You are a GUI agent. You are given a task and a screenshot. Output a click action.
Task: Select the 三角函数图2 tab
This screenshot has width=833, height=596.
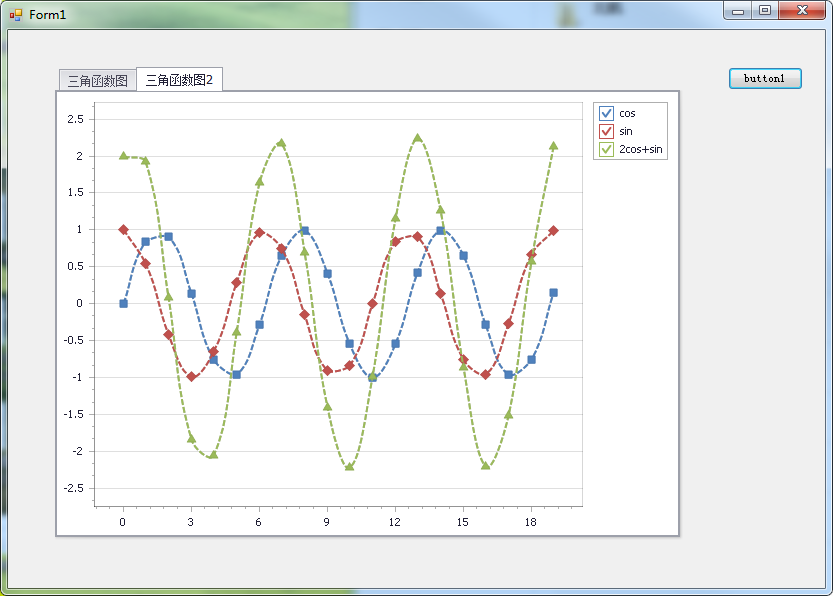click(179, 80)
